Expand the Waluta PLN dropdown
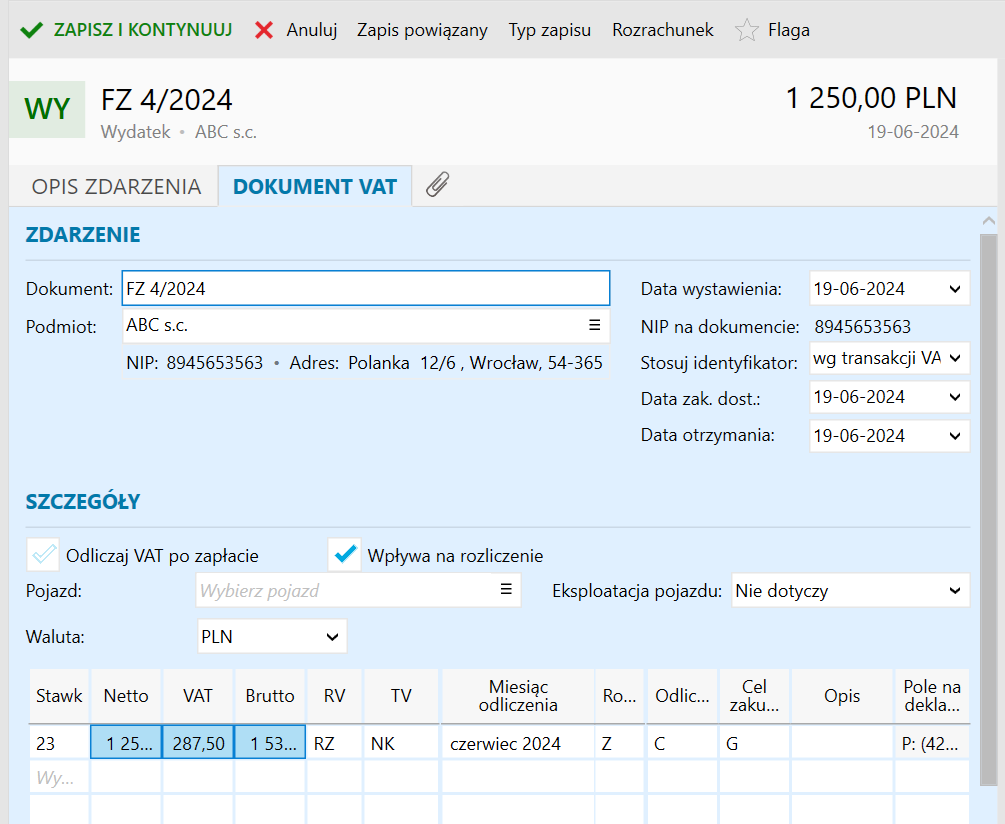The height and width of the screenshot is (824, 1005). [x=331, y=636]
